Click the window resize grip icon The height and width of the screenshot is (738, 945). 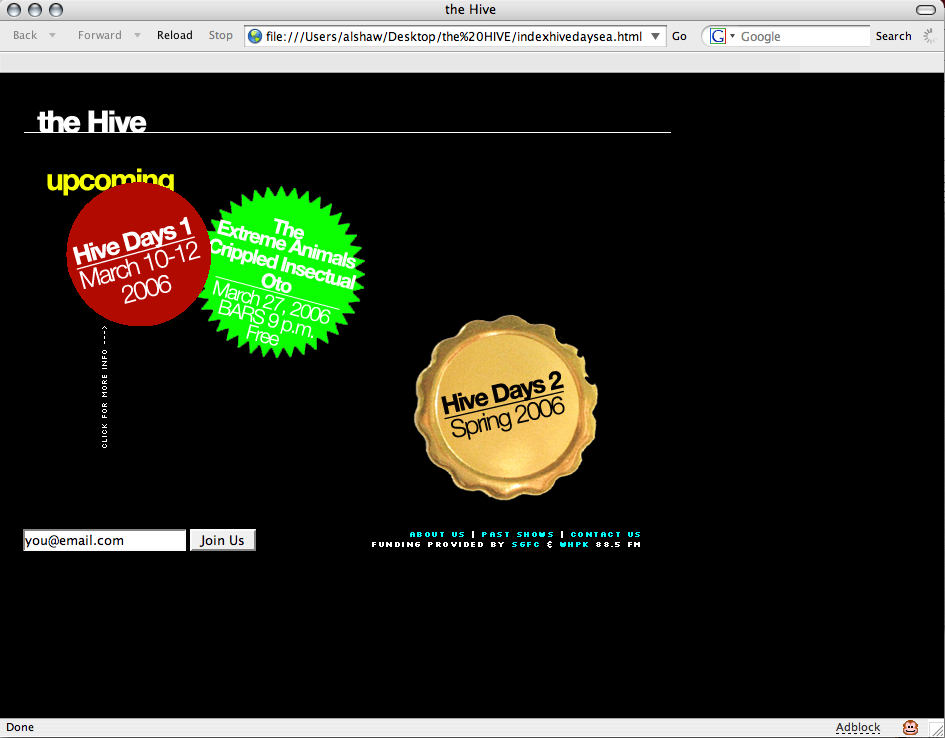pos(937,730)
